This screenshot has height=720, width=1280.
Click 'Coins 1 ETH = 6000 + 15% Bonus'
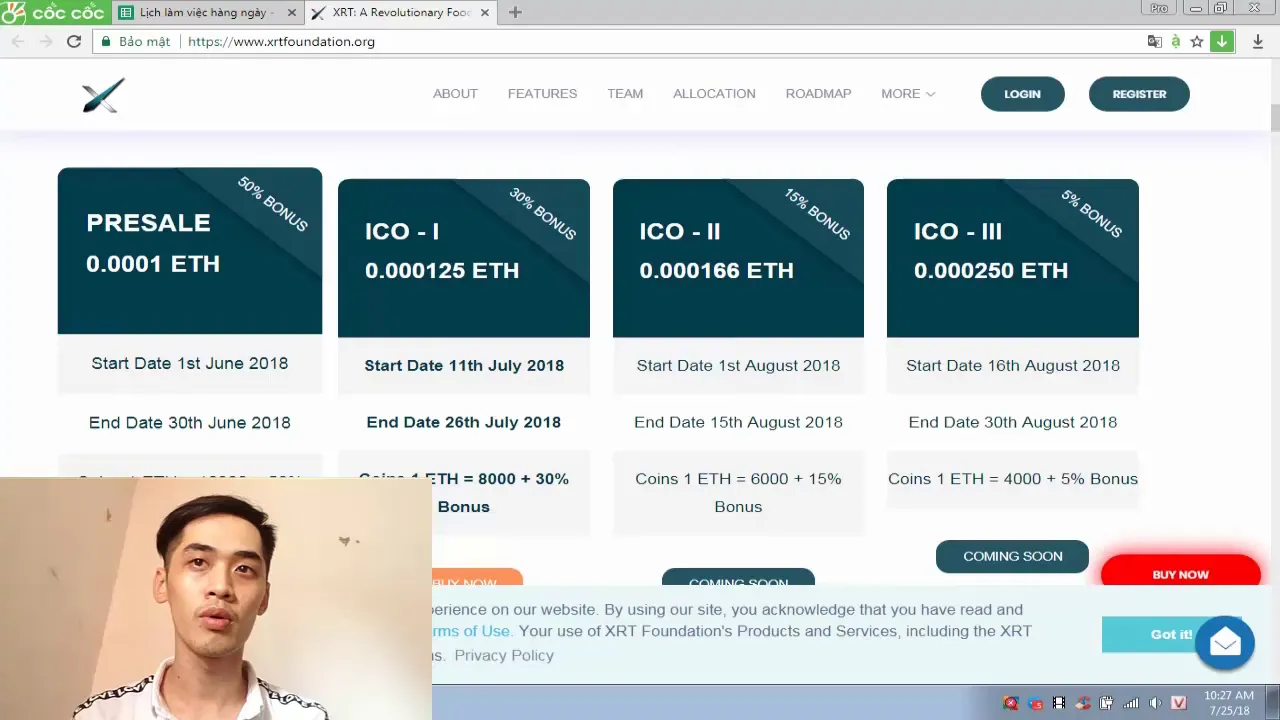tap(738, 493)
